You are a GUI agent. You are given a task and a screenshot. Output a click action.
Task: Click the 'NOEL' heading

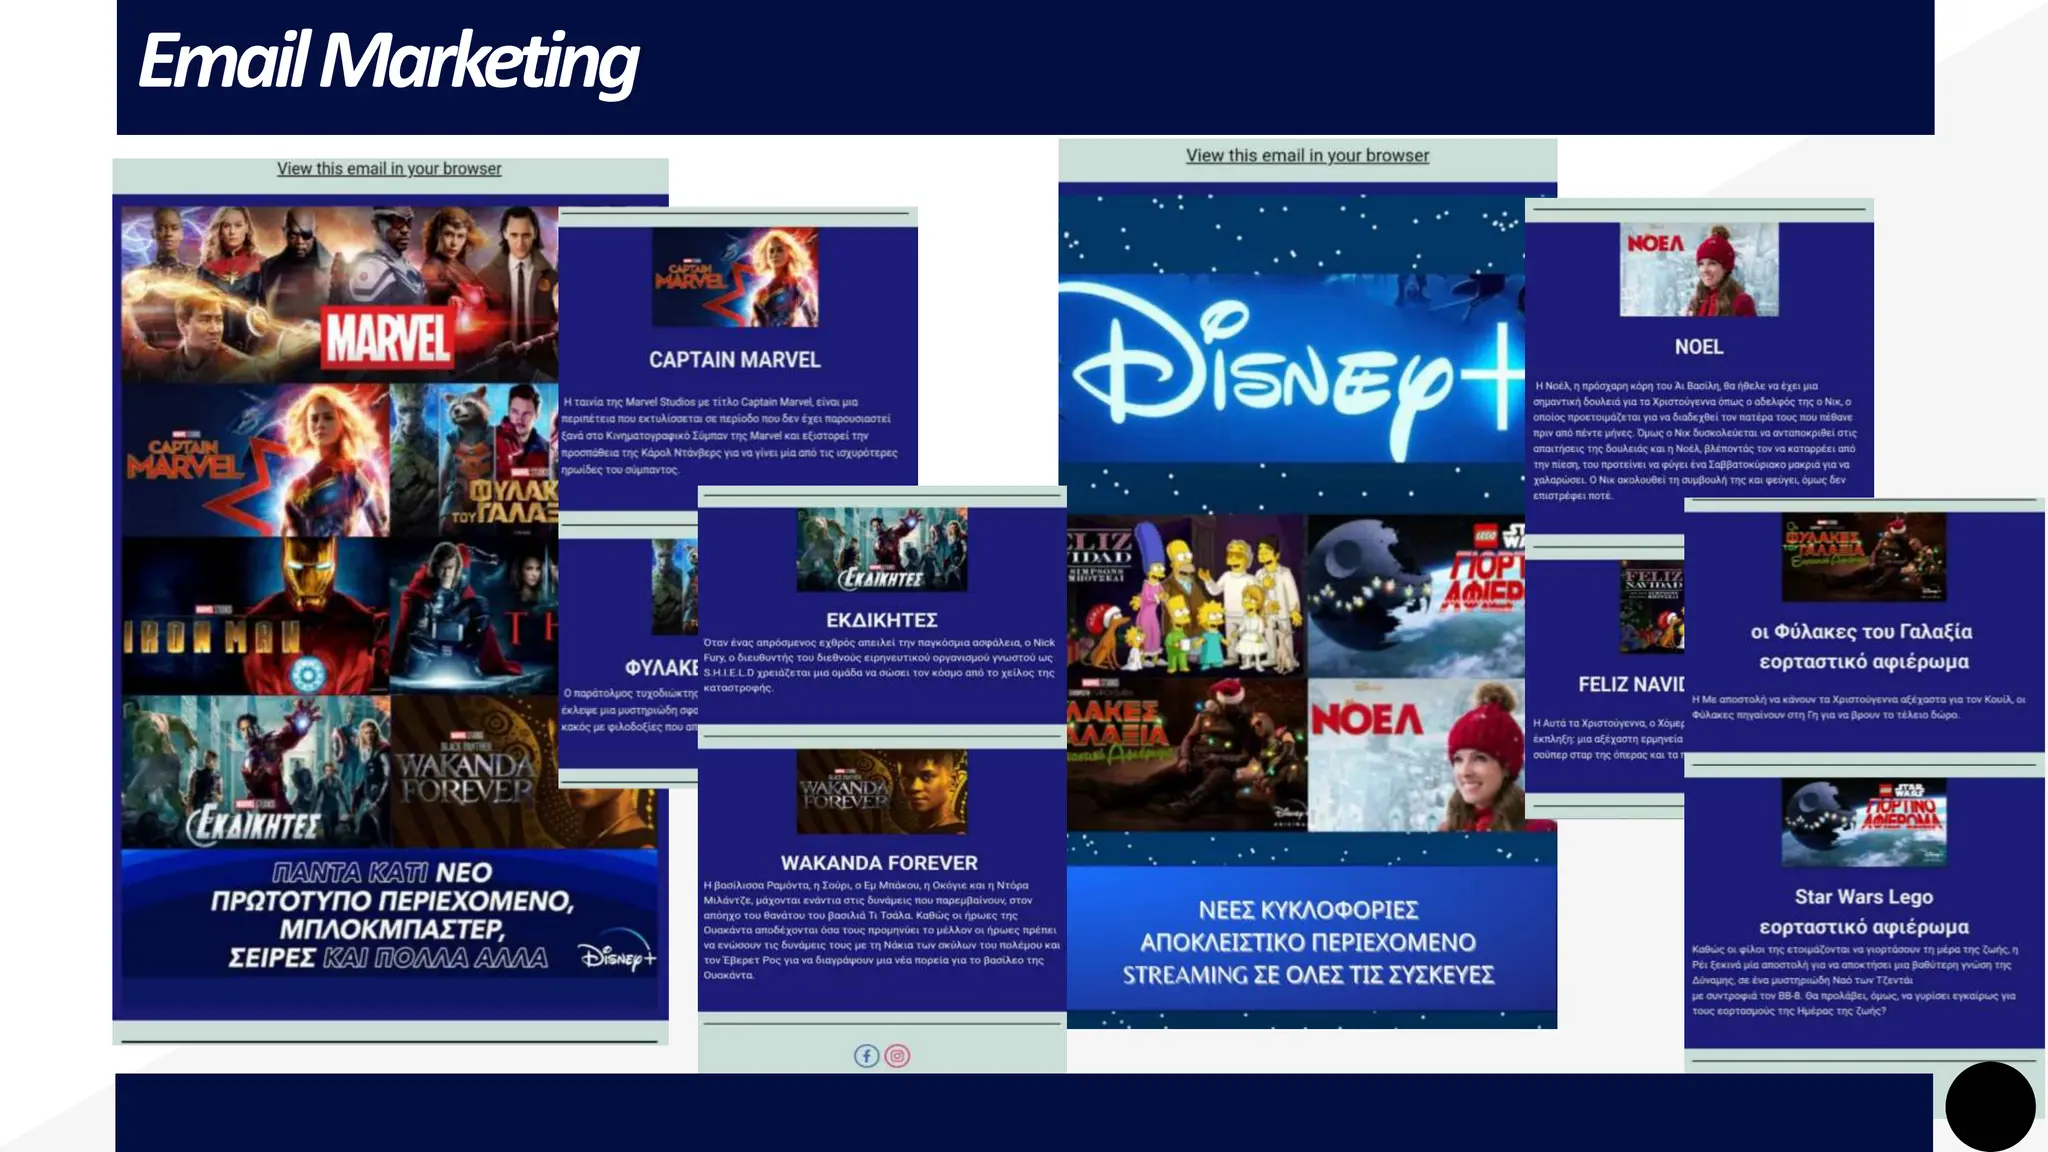(1699, 347)
